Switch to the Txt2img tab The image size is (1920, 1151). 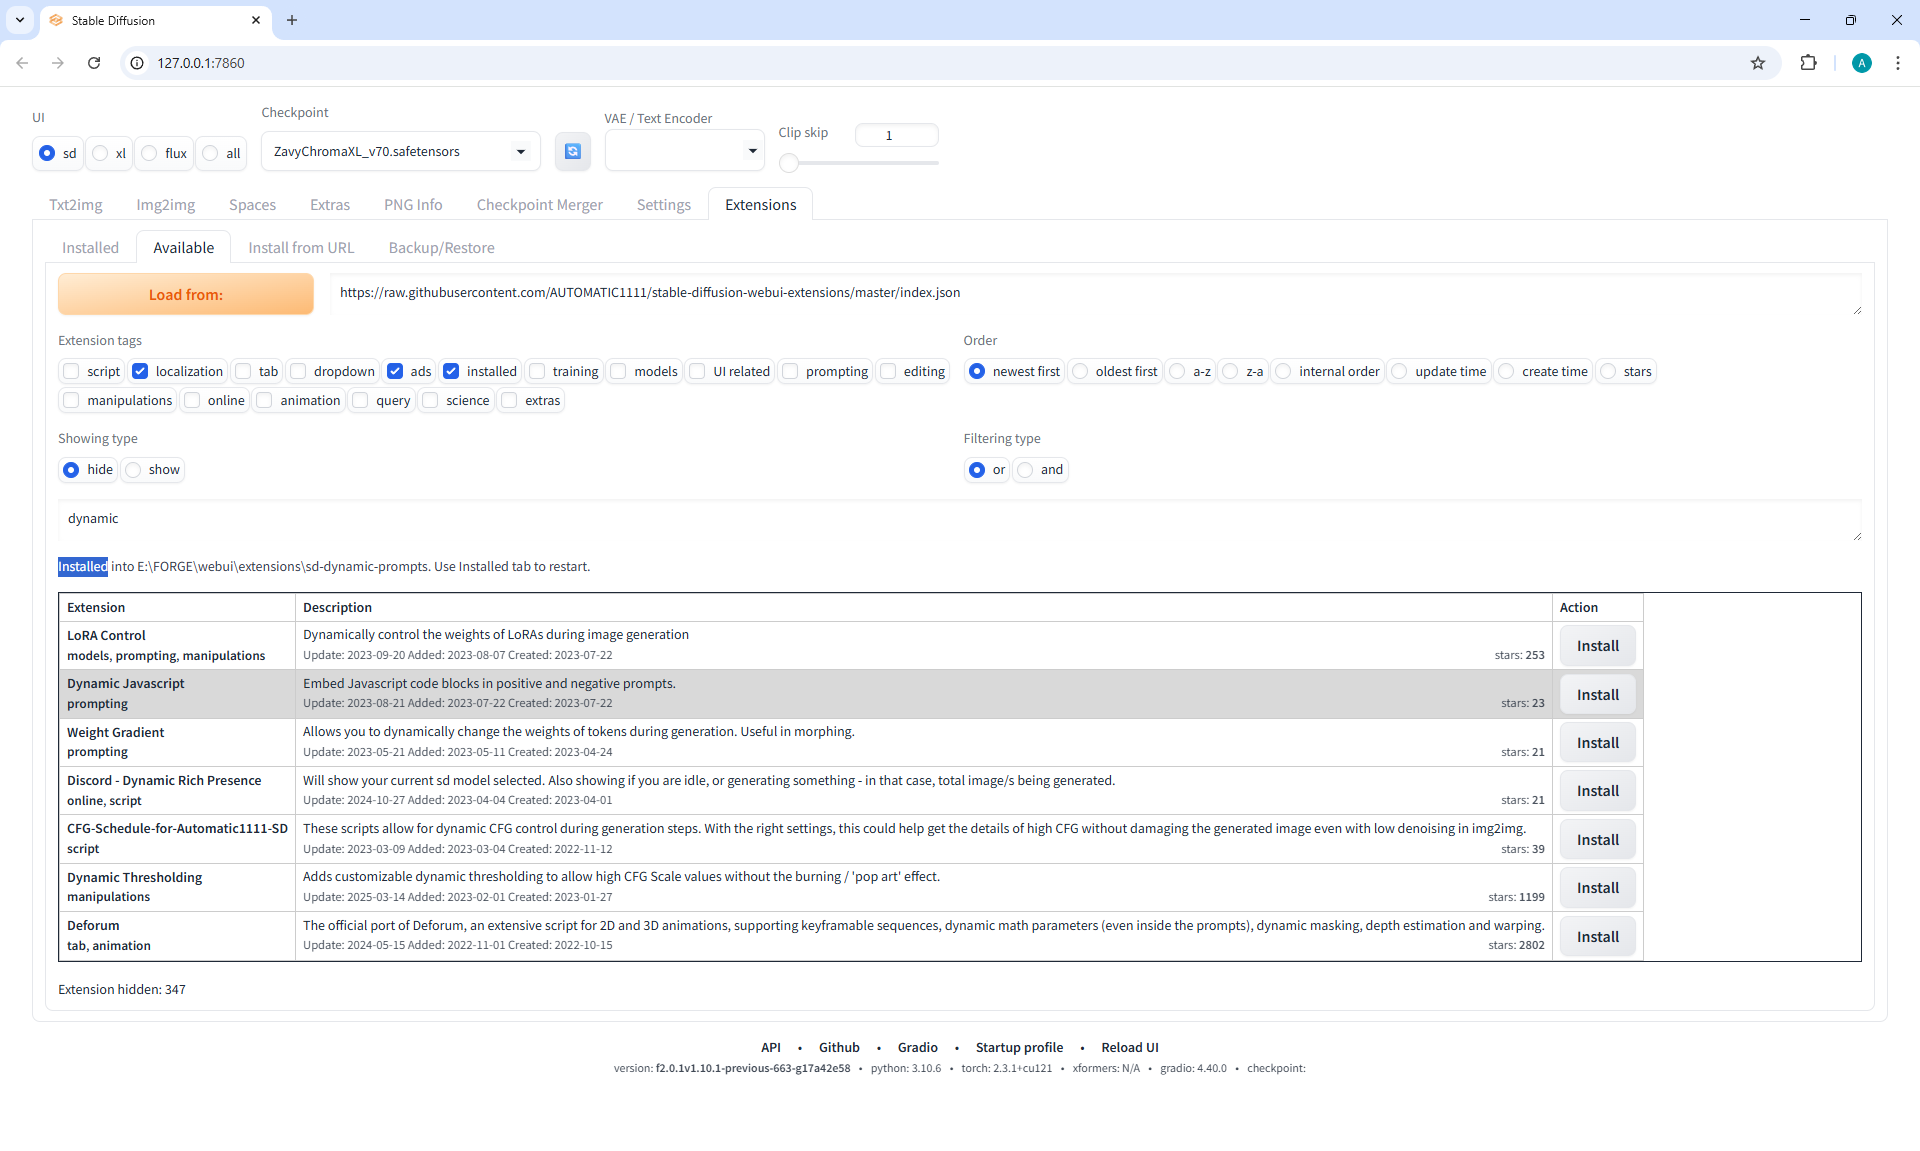point(76,205)
